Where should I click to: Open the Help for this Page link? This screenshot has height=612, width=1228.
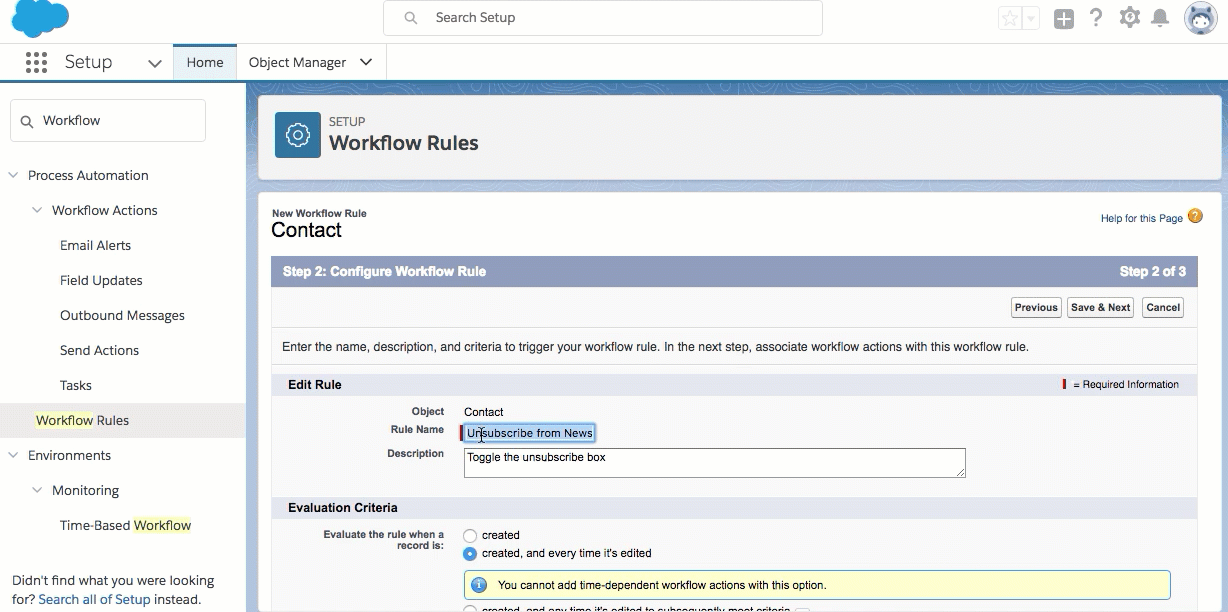[x=1141, y=218]
